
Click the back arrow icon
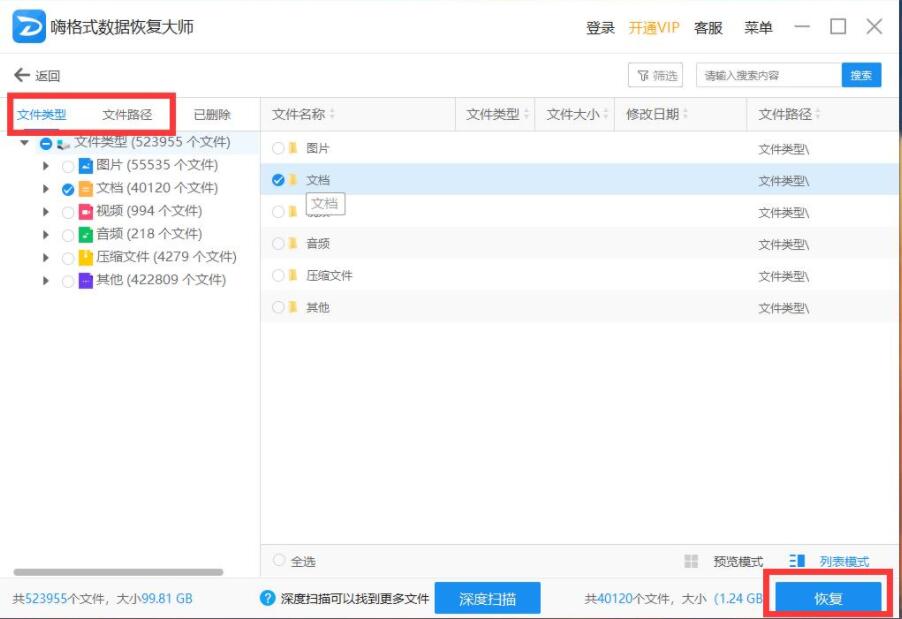point(21,75)
